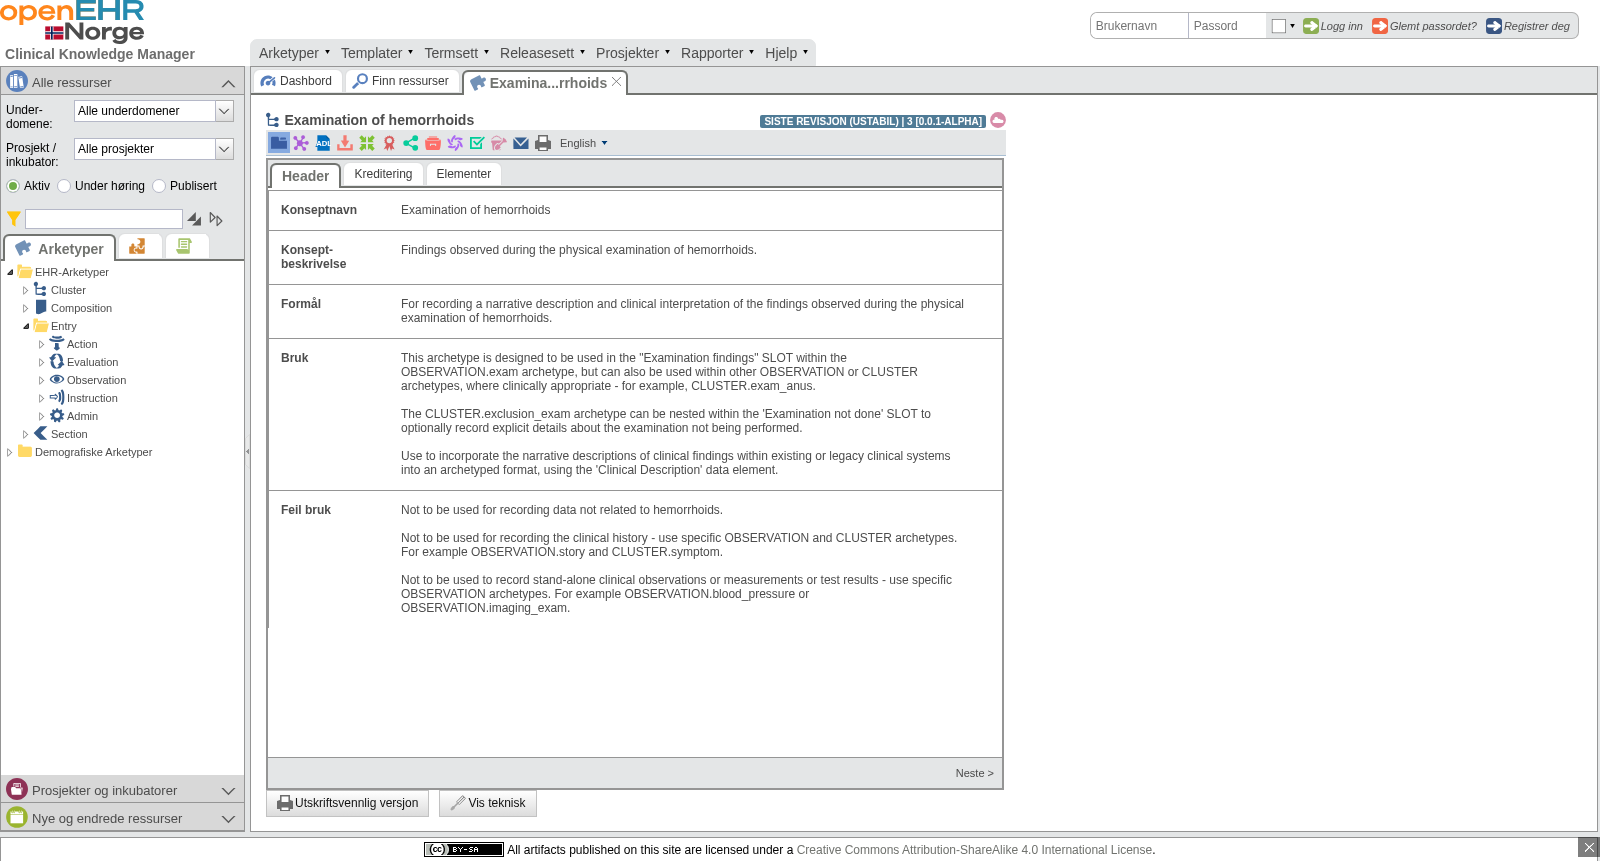1600x861 pixels.
Task: Open the purple mind map view icon
Action: coord(301,143)
